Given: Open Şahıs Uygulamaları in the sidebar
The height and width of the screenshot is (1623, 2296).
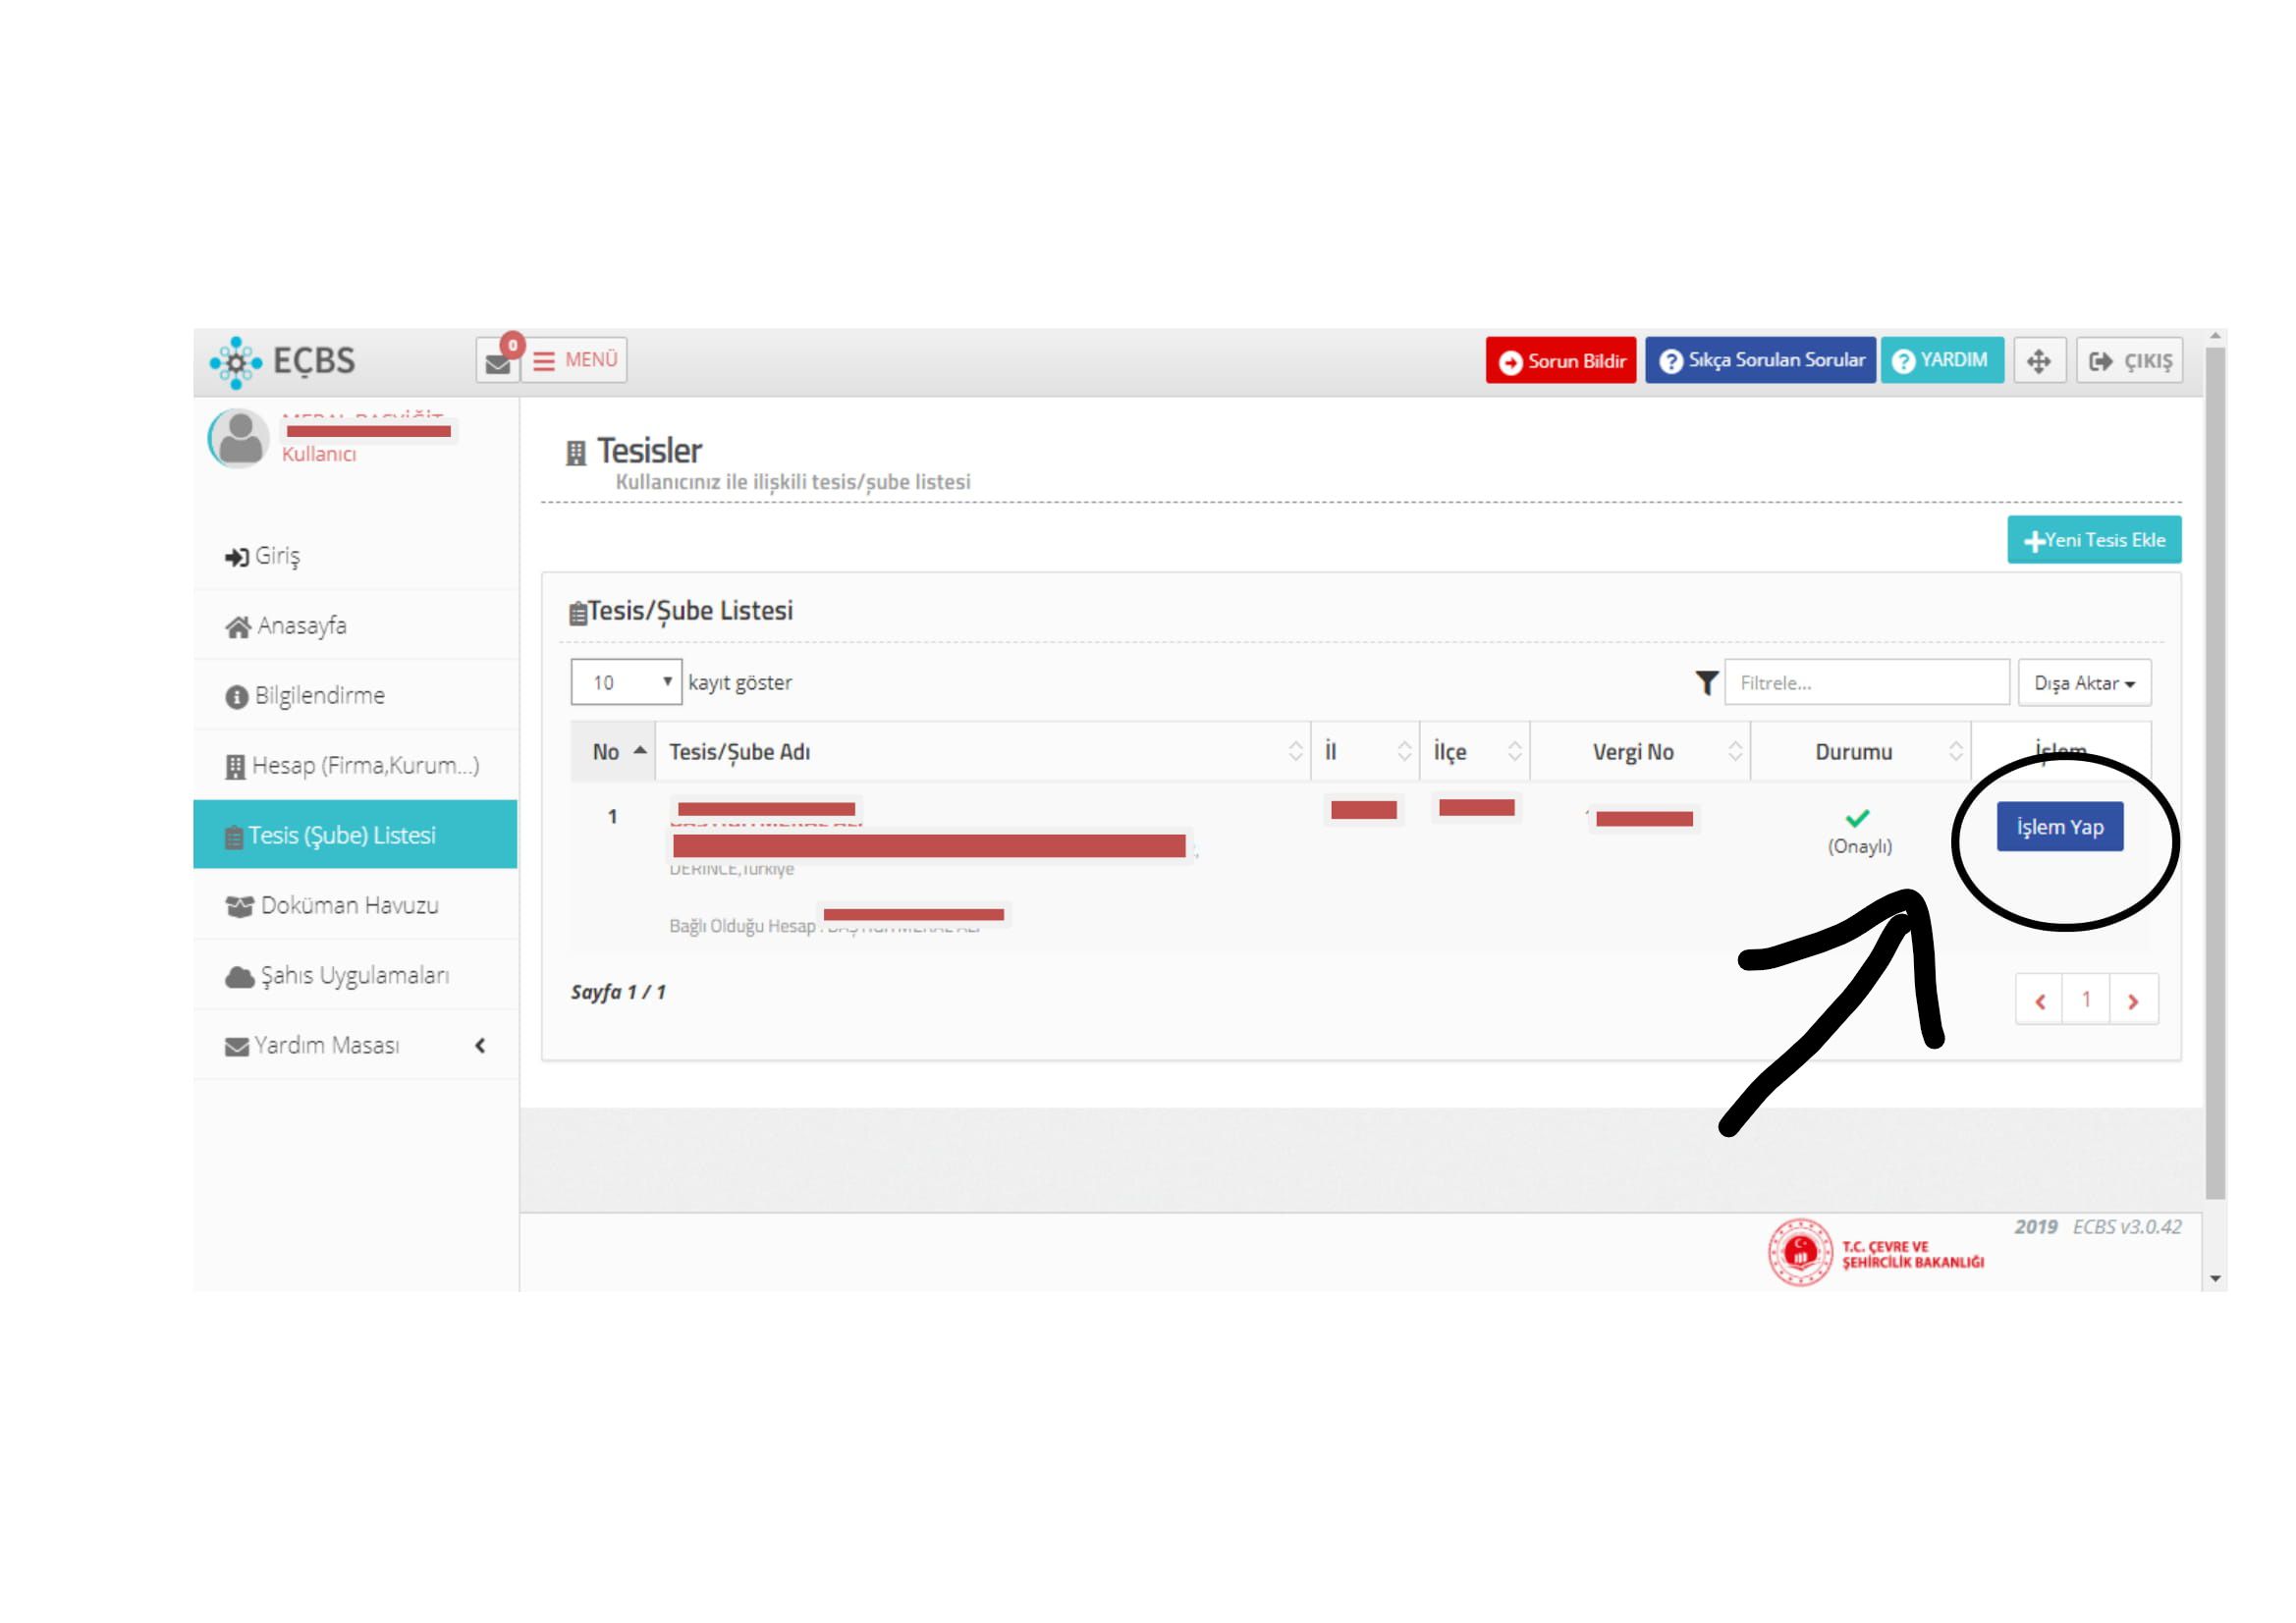Looking at the screenshot, I should (354, 975).
